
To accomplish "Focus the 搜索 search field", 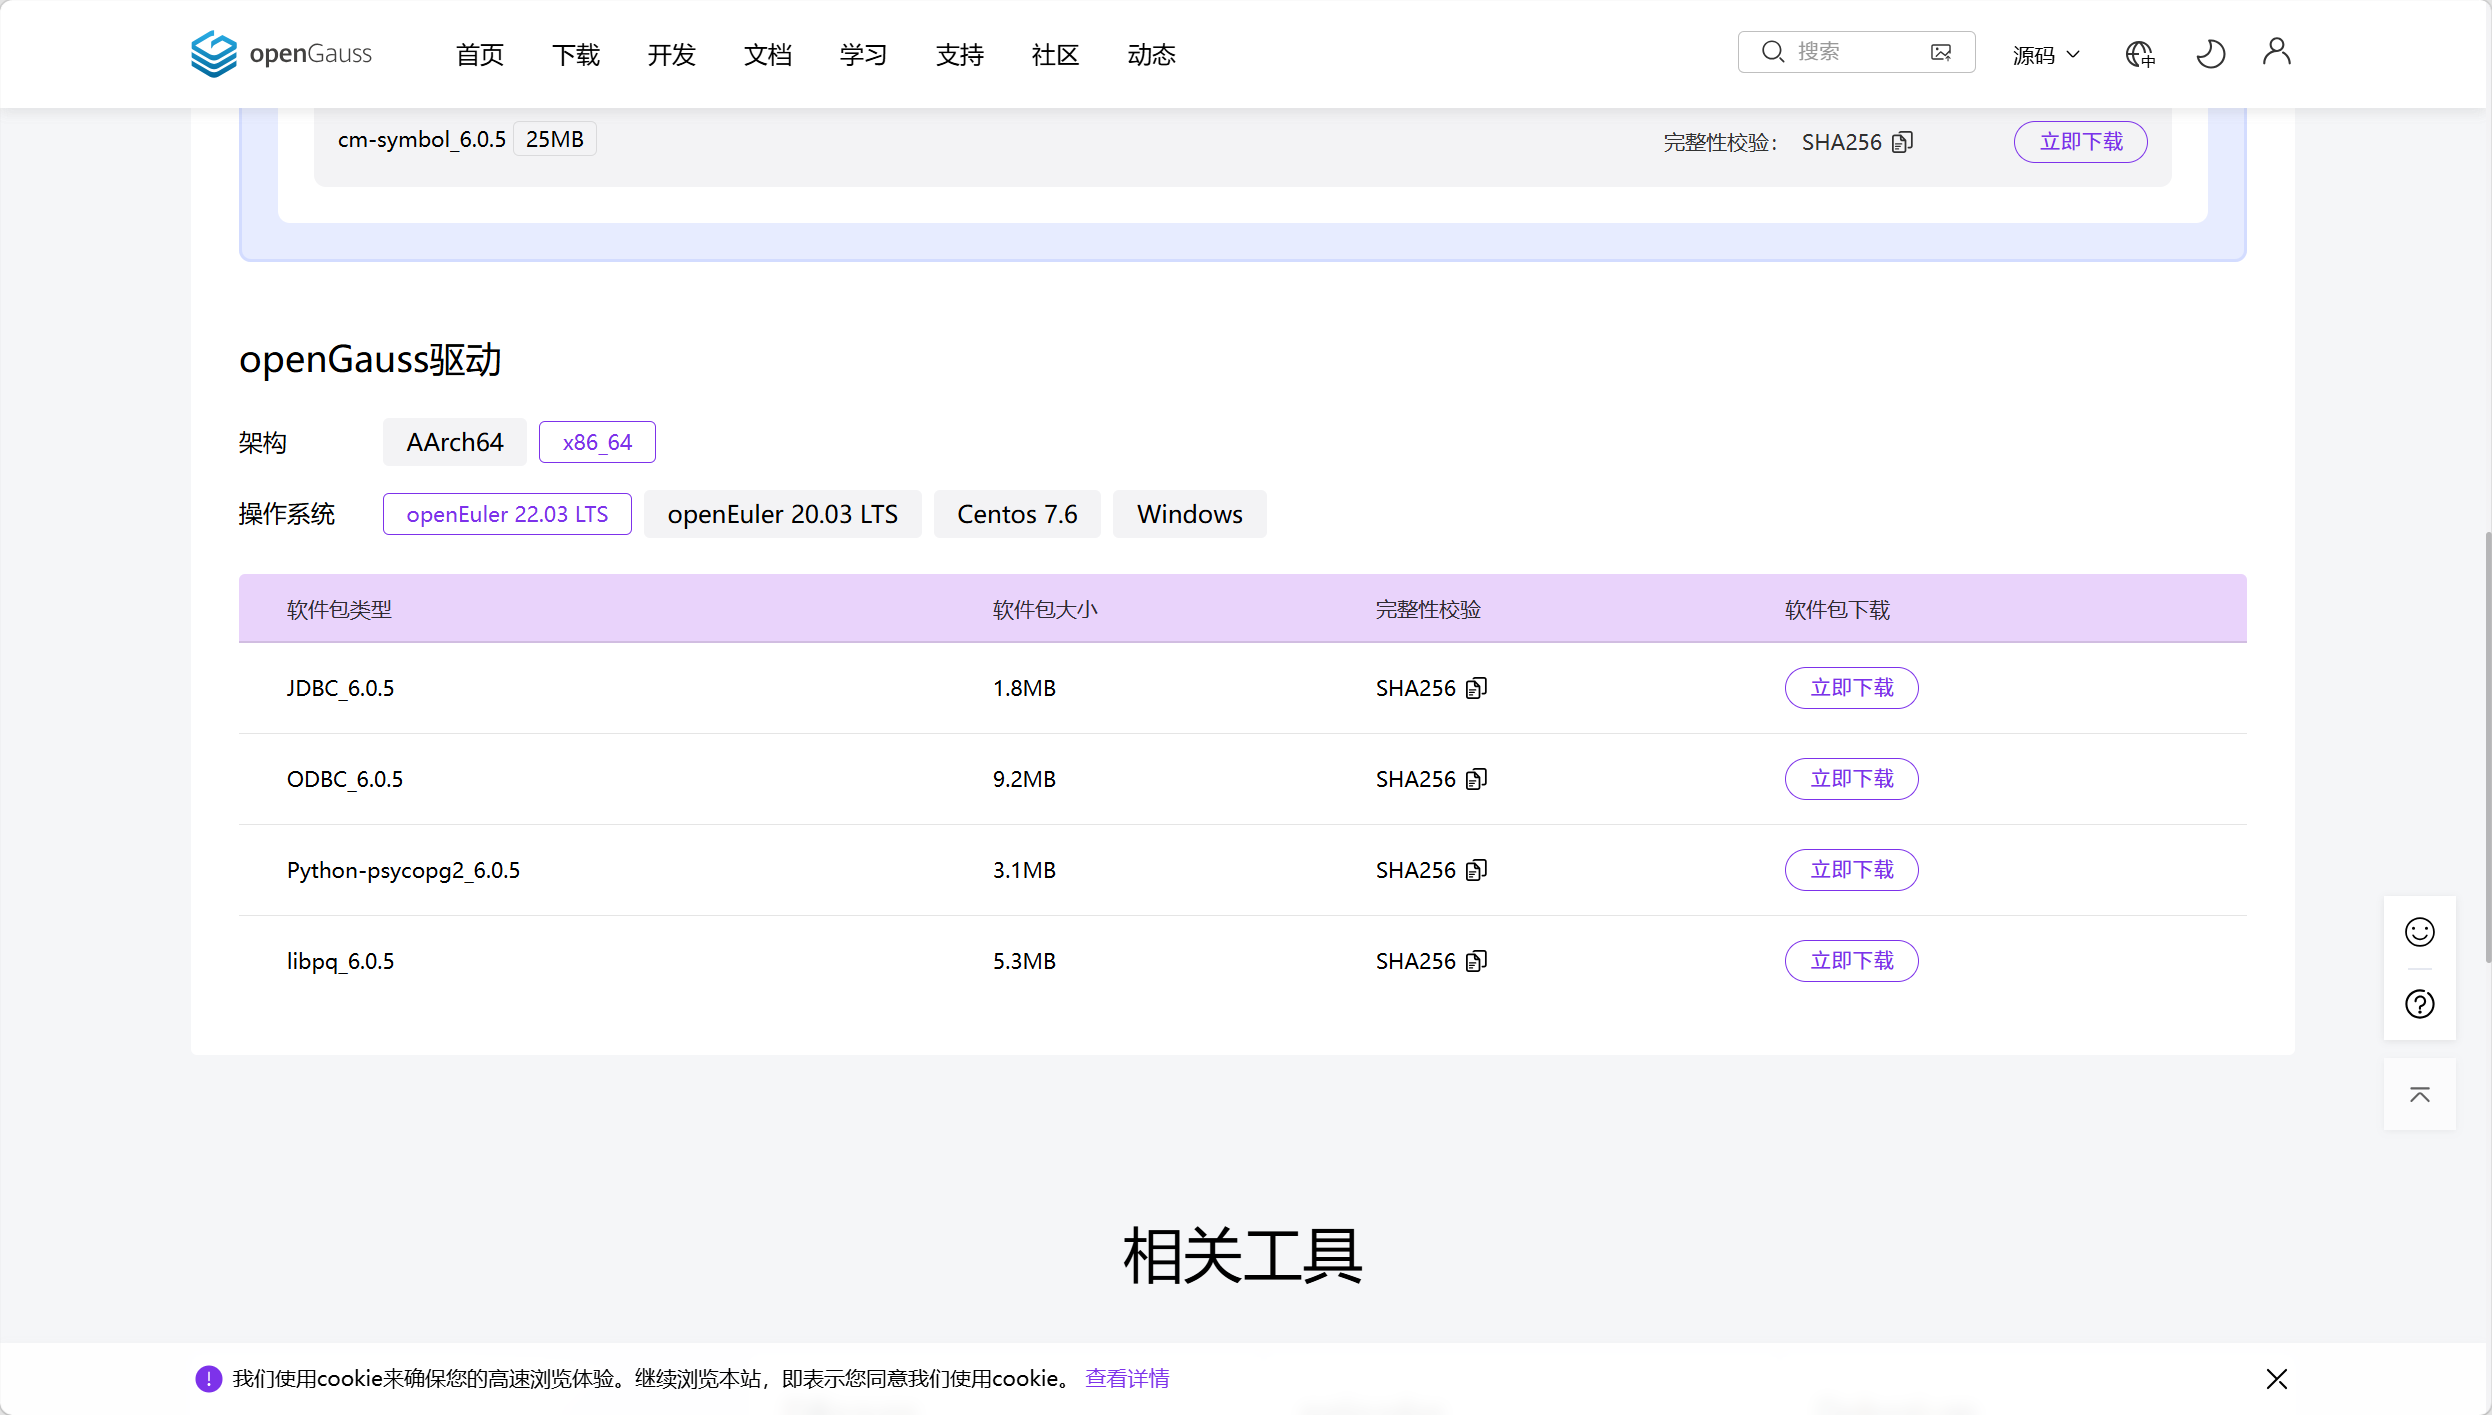I will pos(1857,52).
